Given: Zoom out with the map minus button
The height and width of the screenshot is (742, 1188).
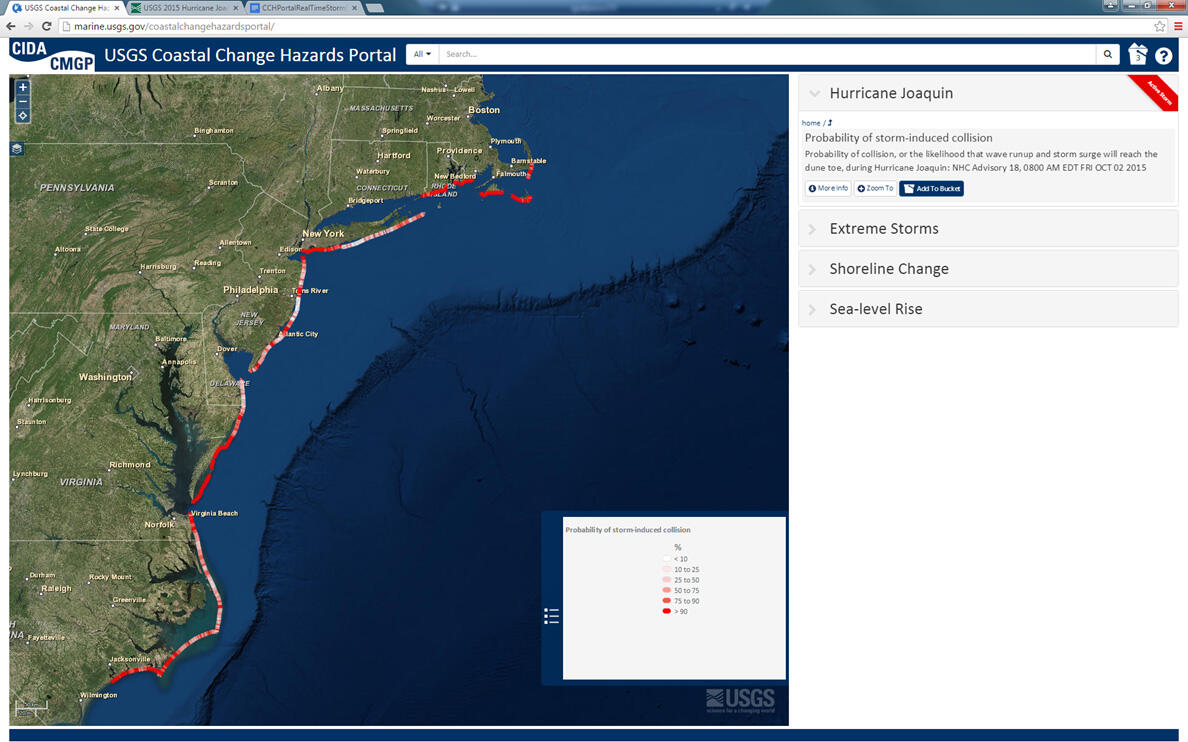Looking at the screenshot, I should click(x=23, y=102).
